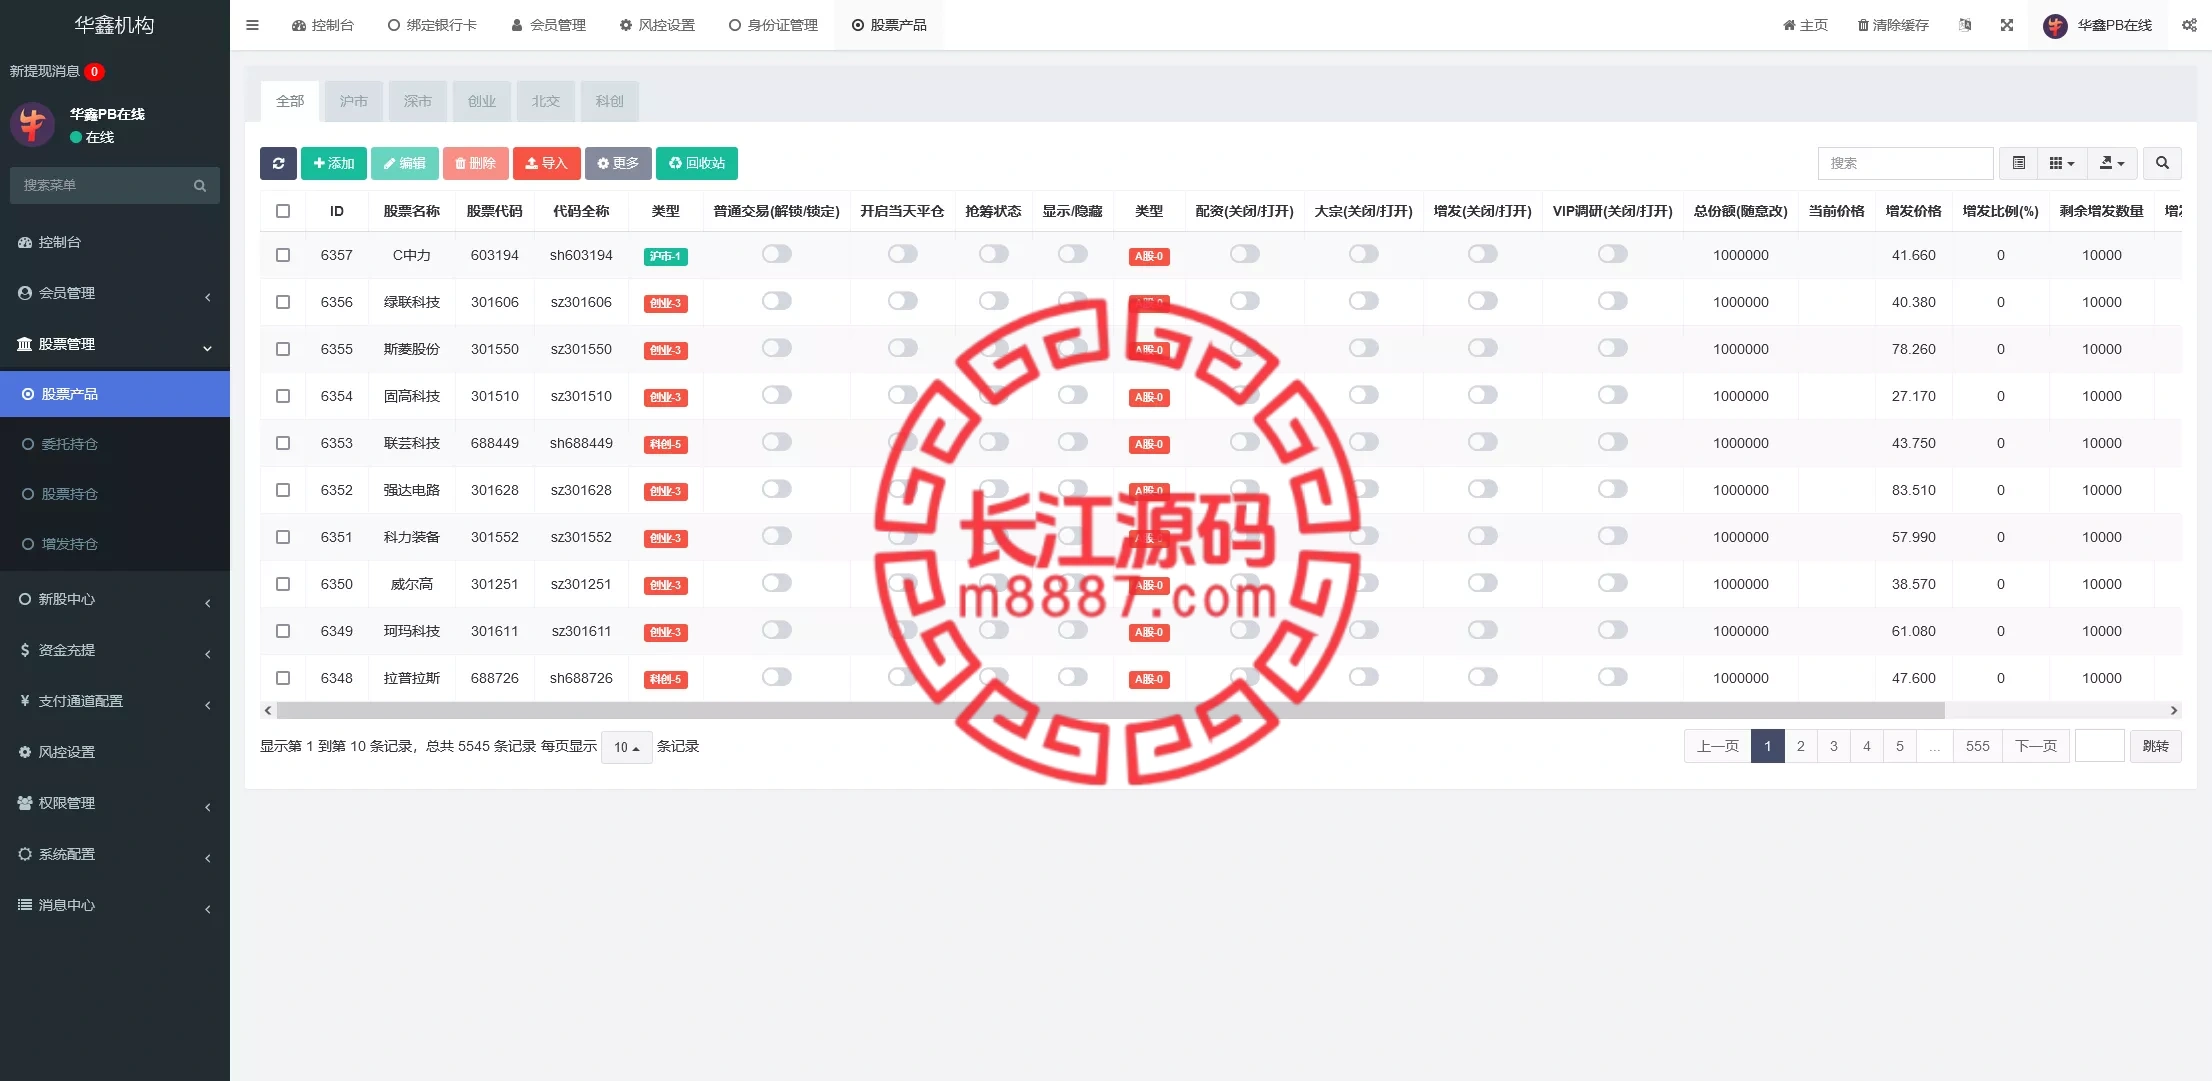The width and height of the screenshot is (2212, 1081).
Task: Click the 搜索 table search field
Action: click(x=1905, y=163)
